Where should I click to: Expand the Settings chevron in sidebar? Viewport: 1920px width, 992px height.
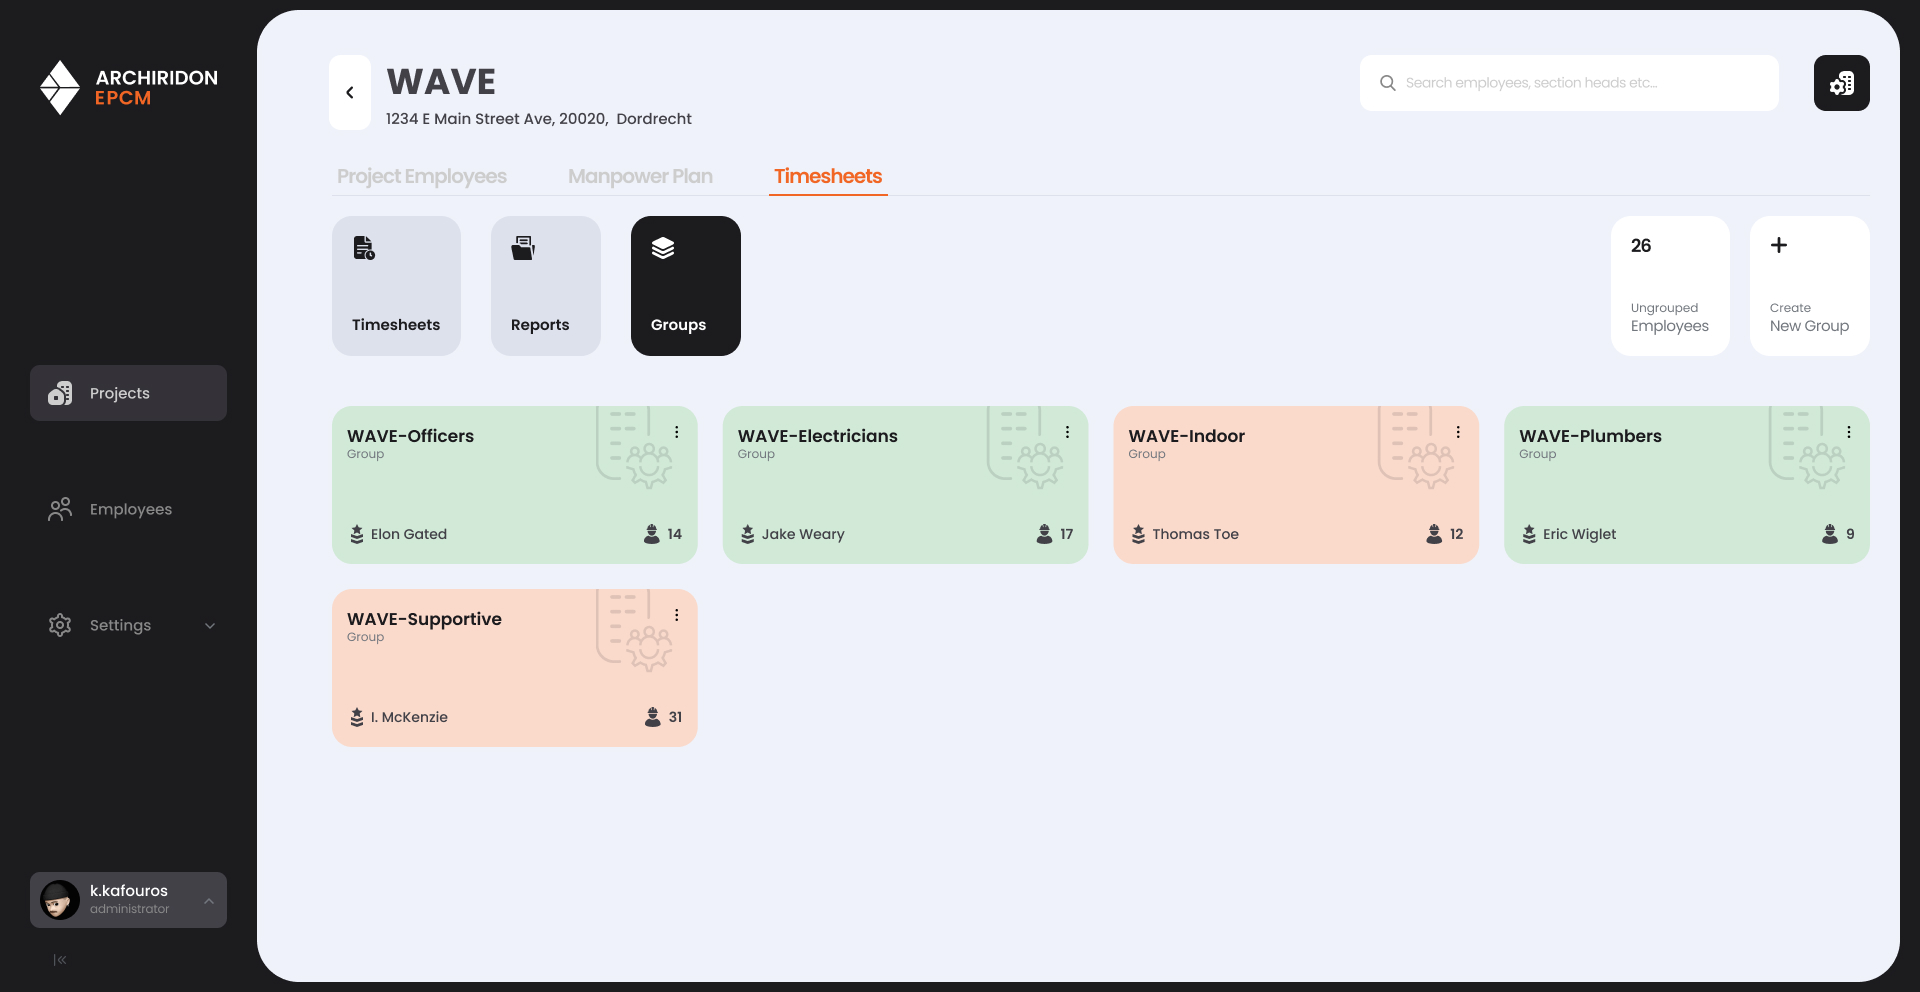[210, 626]
